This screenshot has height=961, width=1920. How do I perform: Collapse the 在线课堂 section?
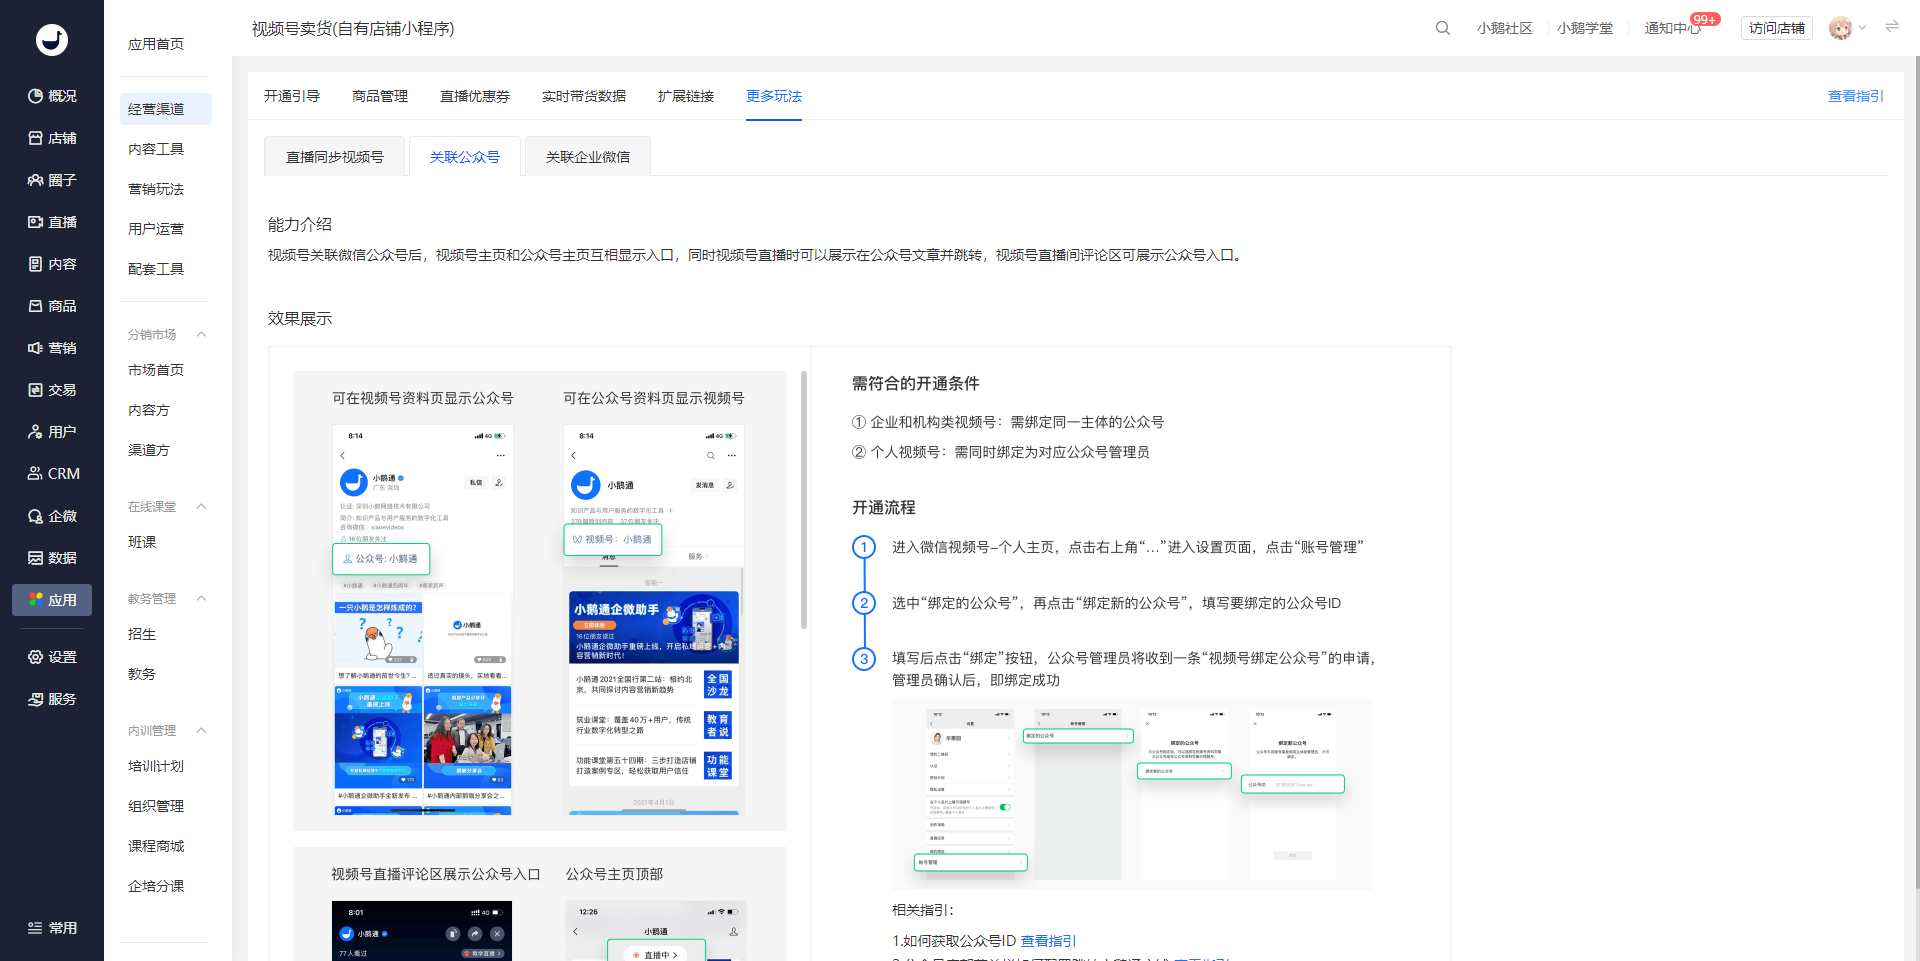(201, 506)
